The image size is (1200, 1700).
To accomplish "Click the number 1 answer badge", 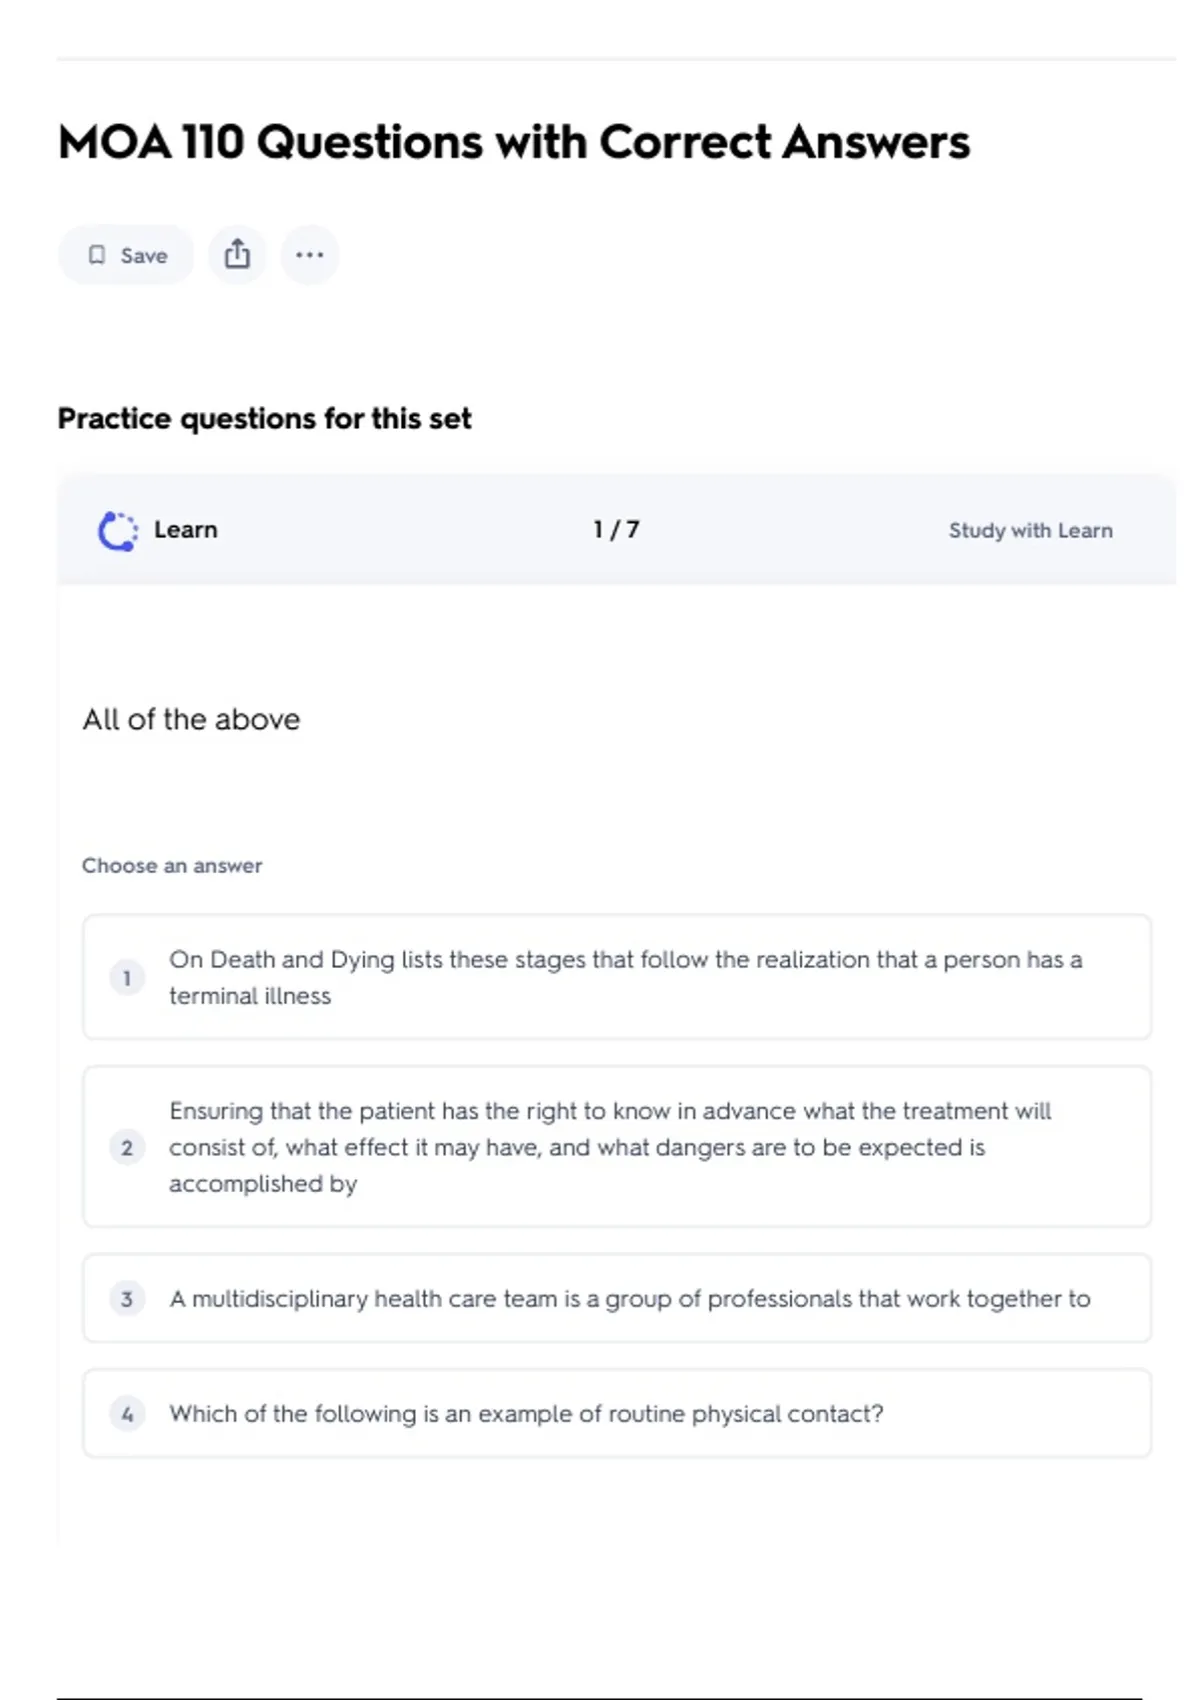I will point(127,978).
